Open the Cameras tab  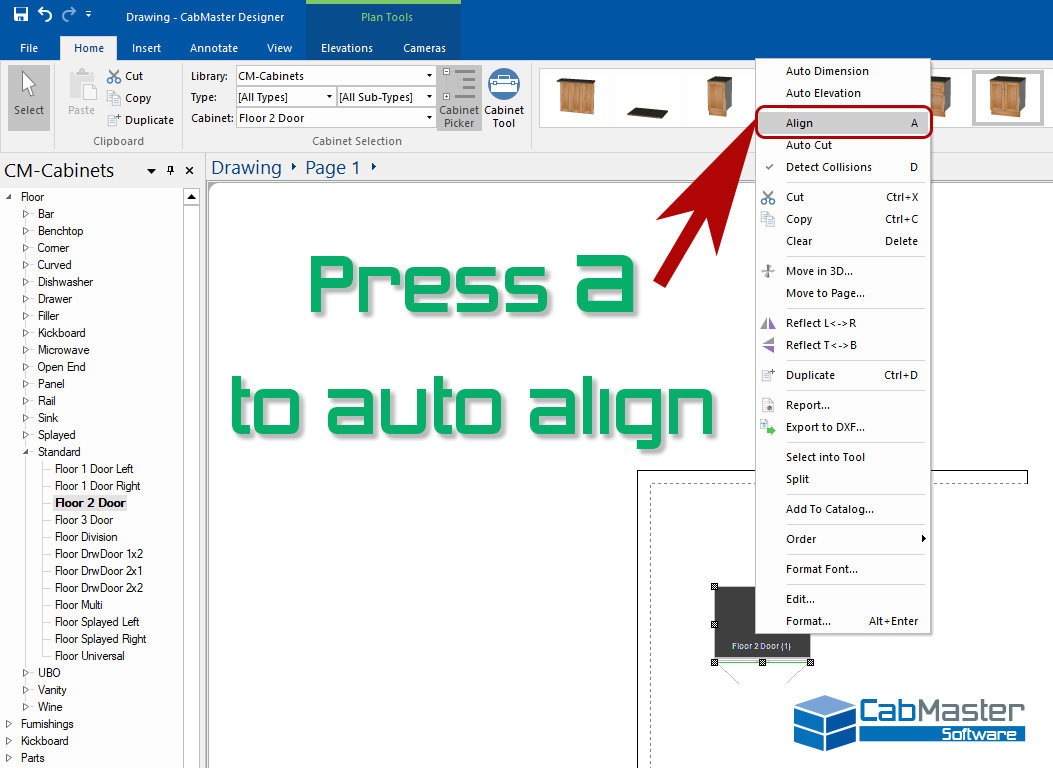coord(424,48)
